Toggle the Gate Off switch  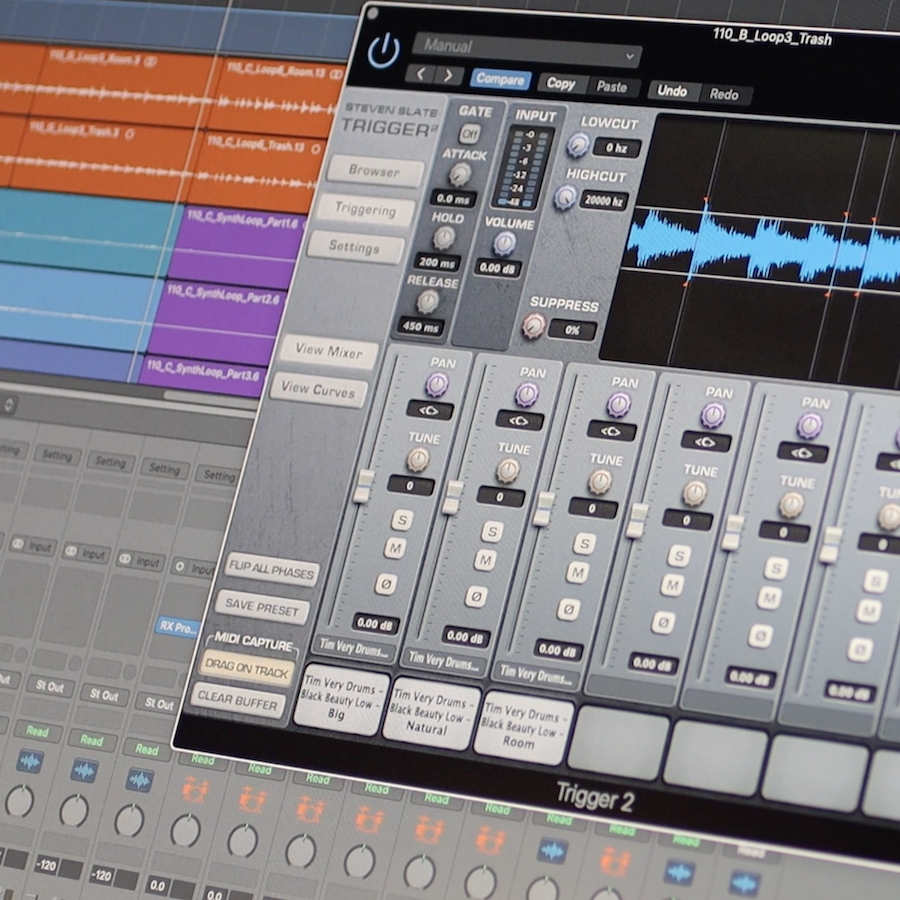[x=468, y=133]
